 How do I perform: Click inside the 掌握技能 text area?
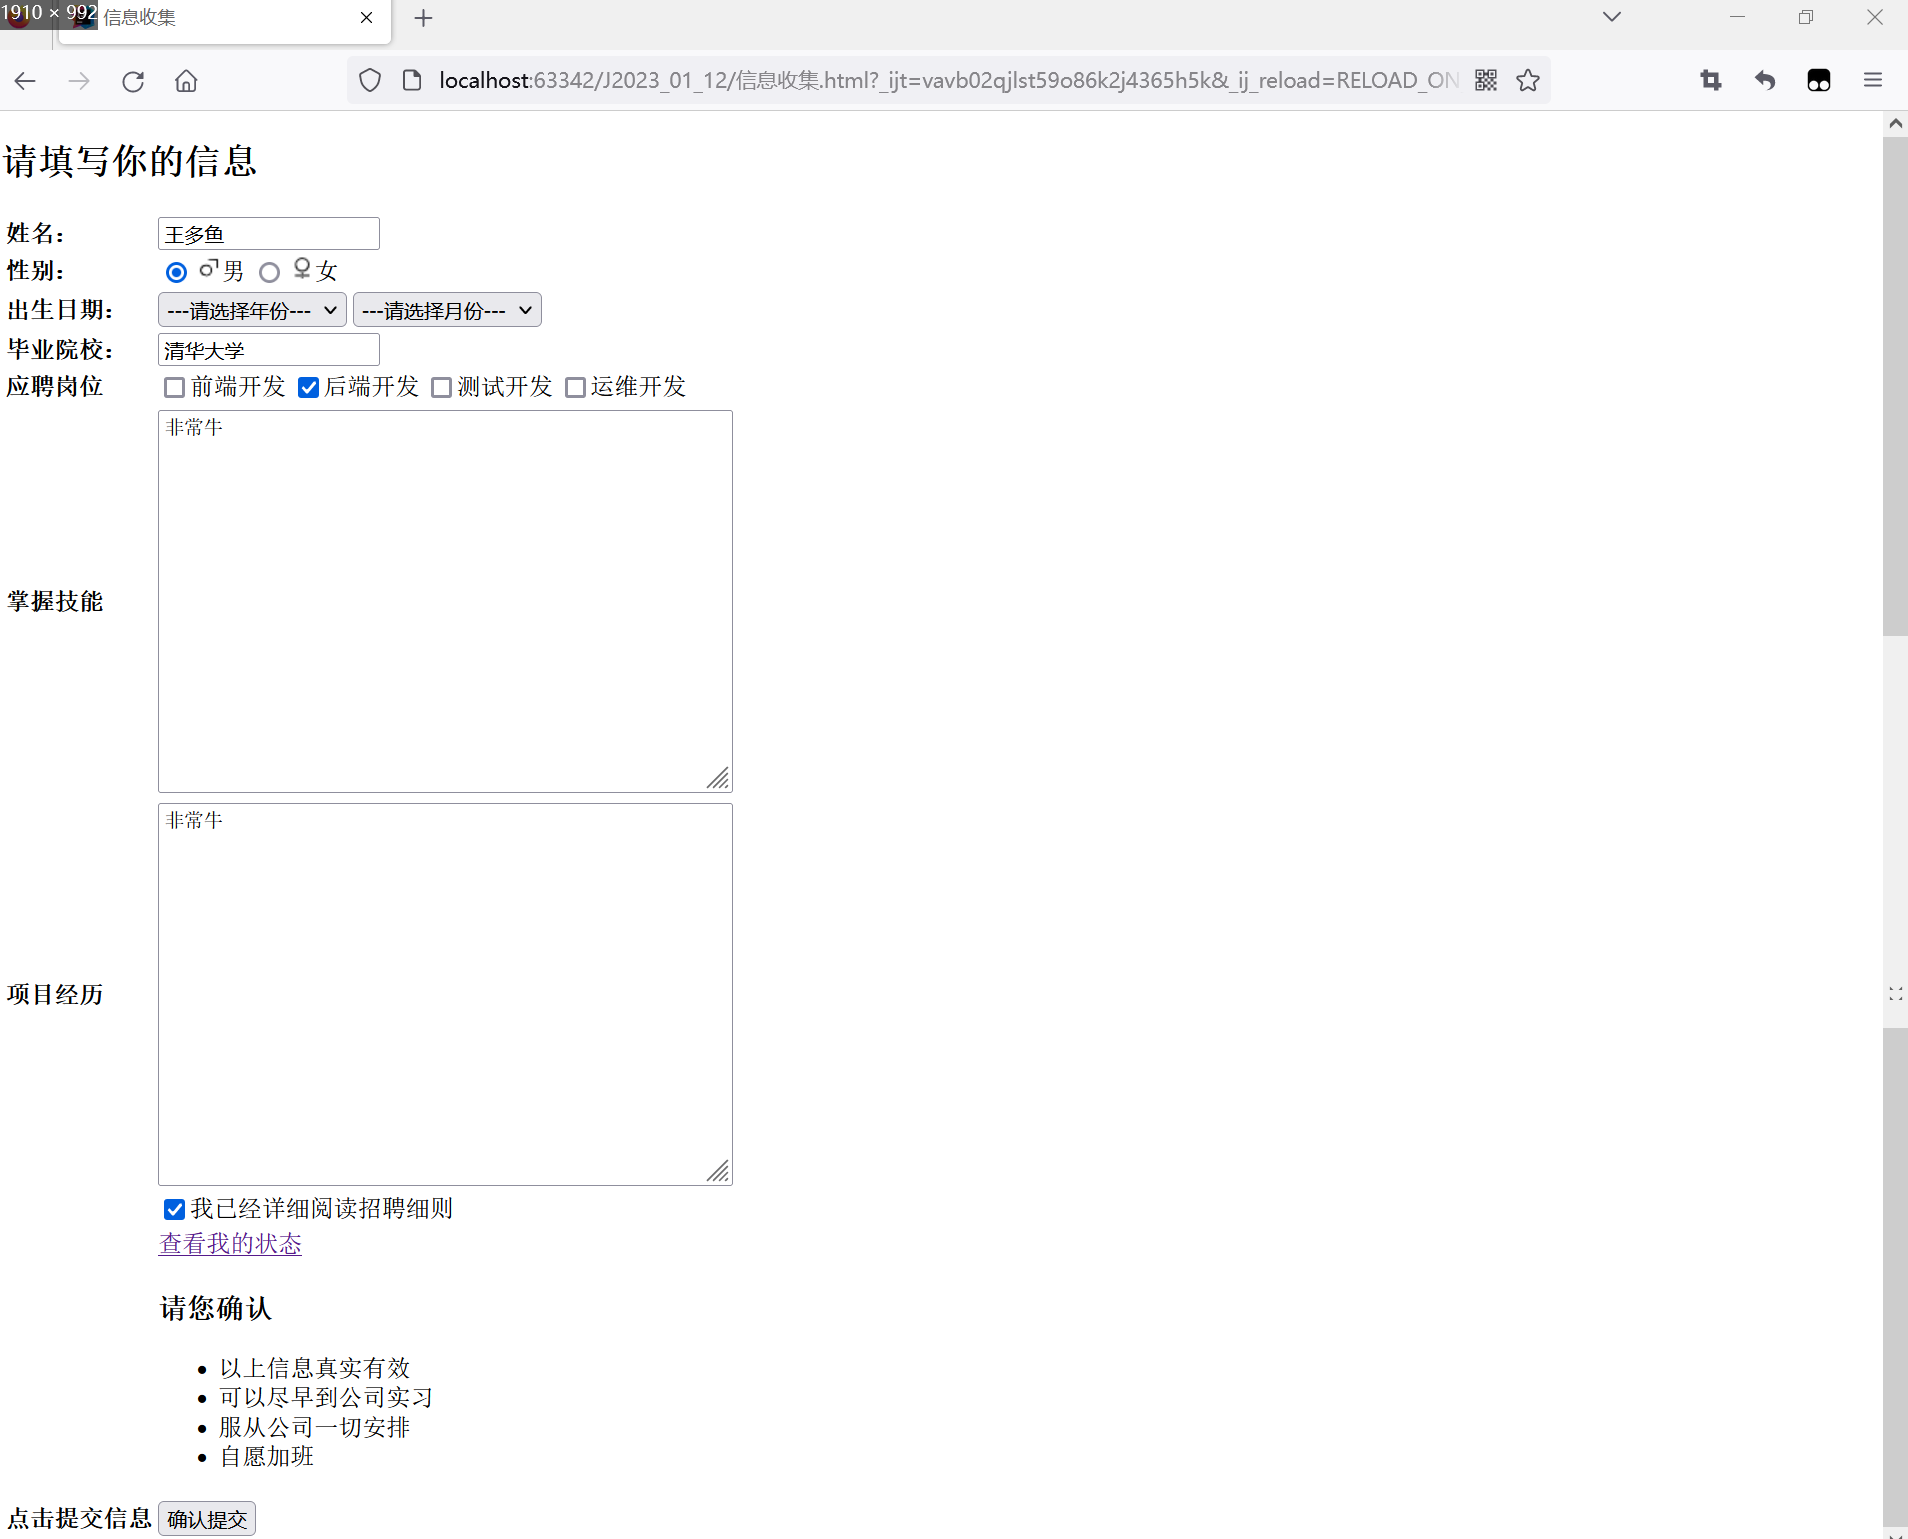[445, 601]
